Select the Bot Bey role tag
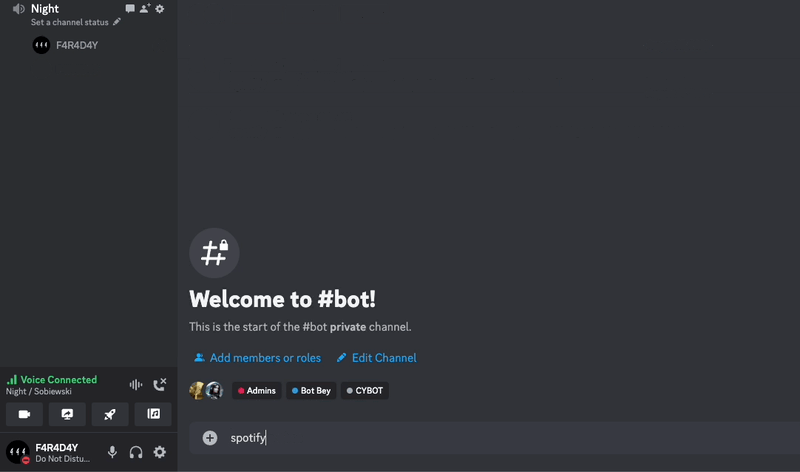Screen dimensions: 800x472 [311, 391]
